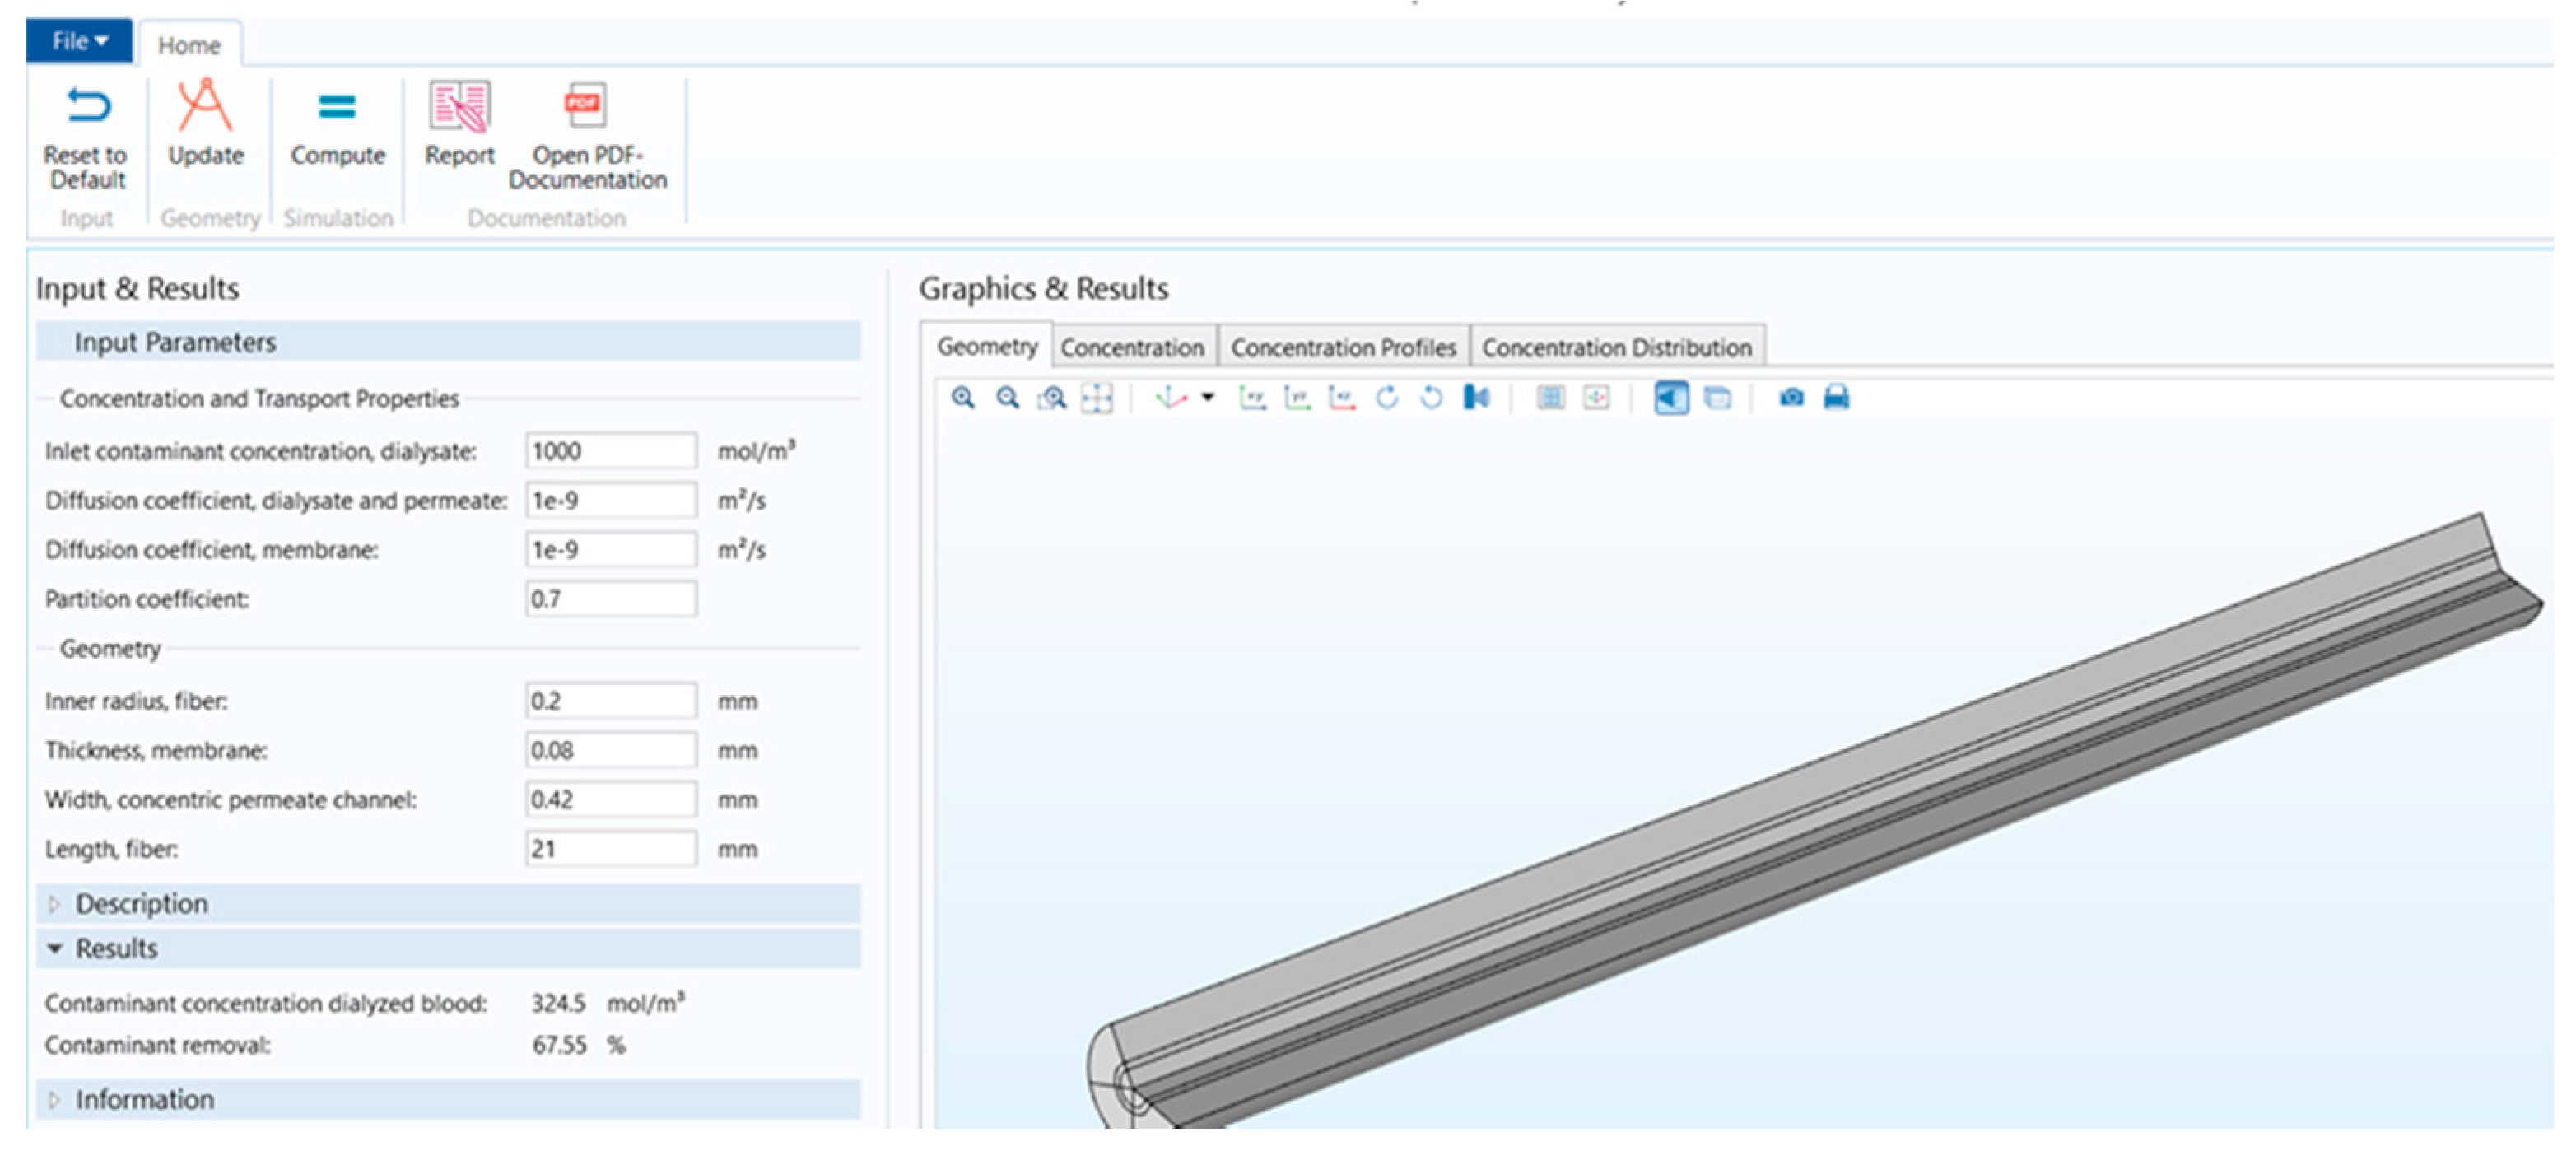Viewport: 2576px width, 1151px height.
Task: Open the File menu
Action: pyautogui.click(x=79, y=41)
